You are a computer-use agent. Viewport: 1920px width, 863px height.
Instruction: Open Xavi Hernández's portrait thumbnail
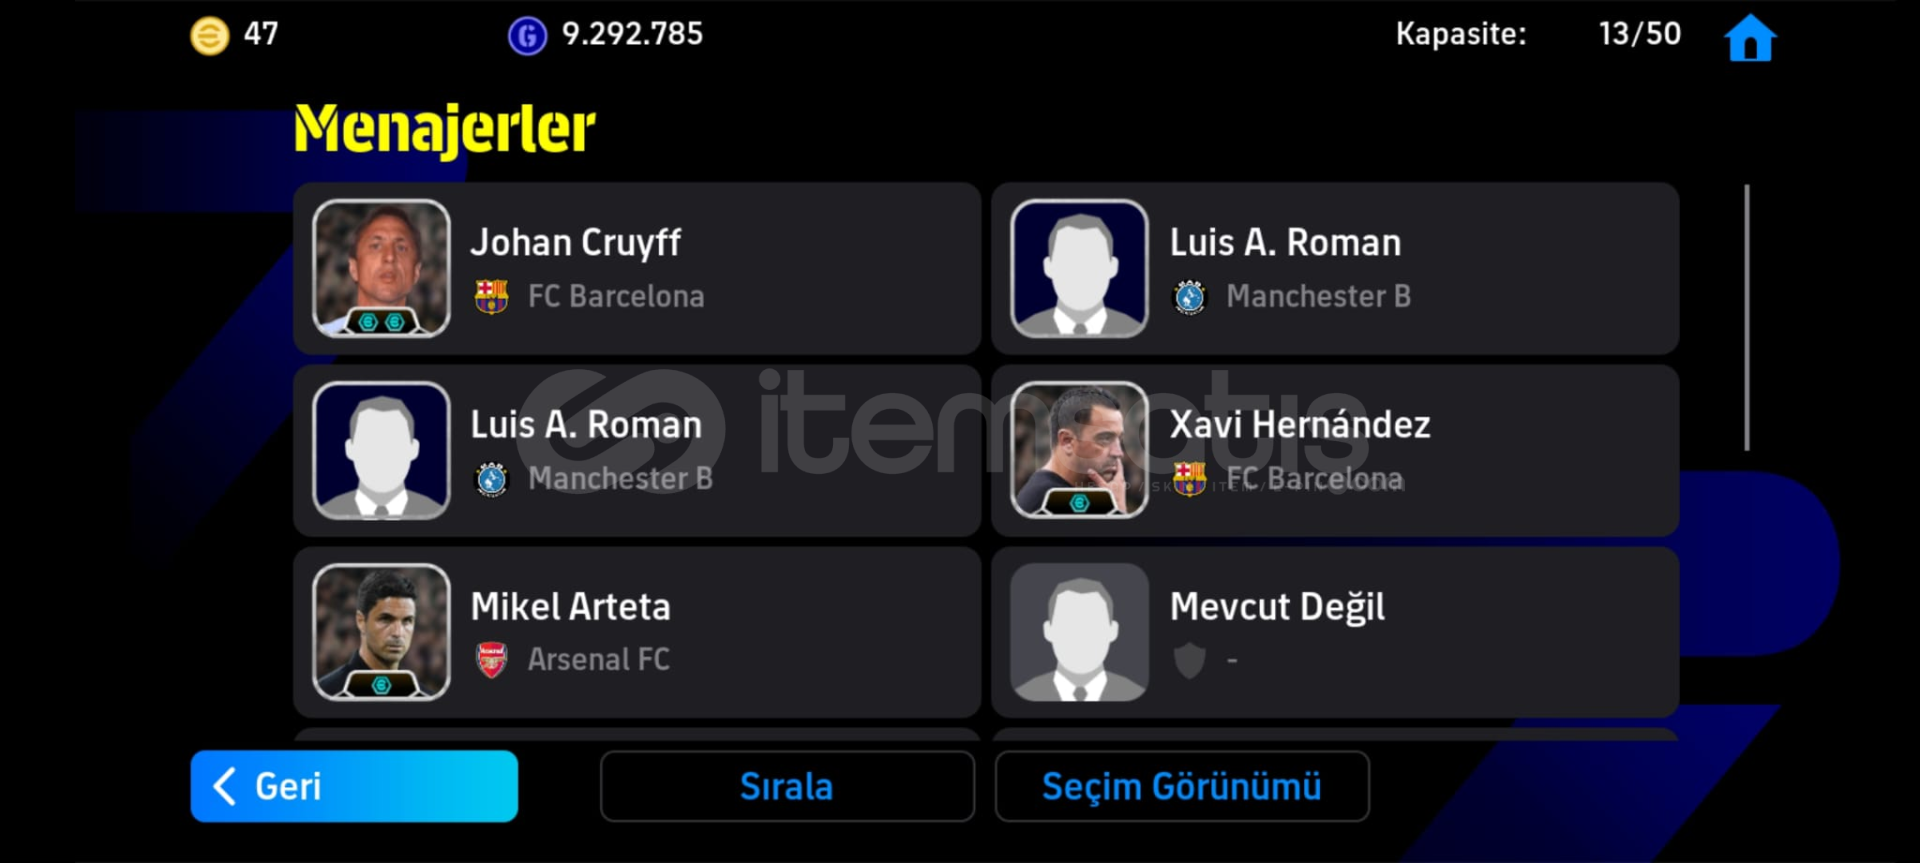[x=1079, y=450]
